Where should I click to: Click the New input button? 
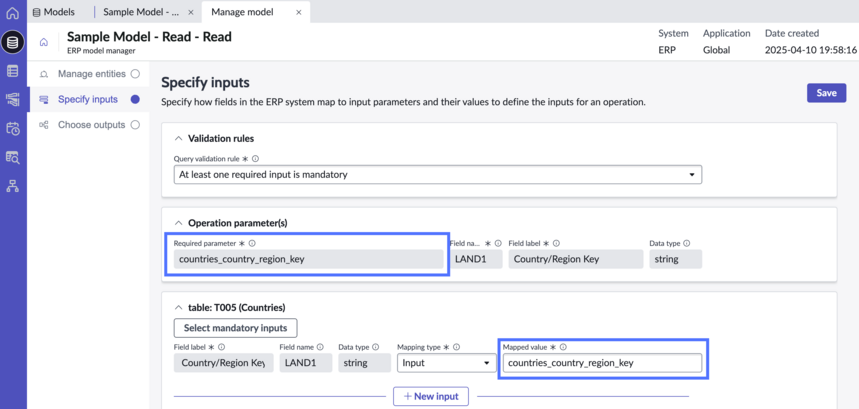(x=431, y=396)
